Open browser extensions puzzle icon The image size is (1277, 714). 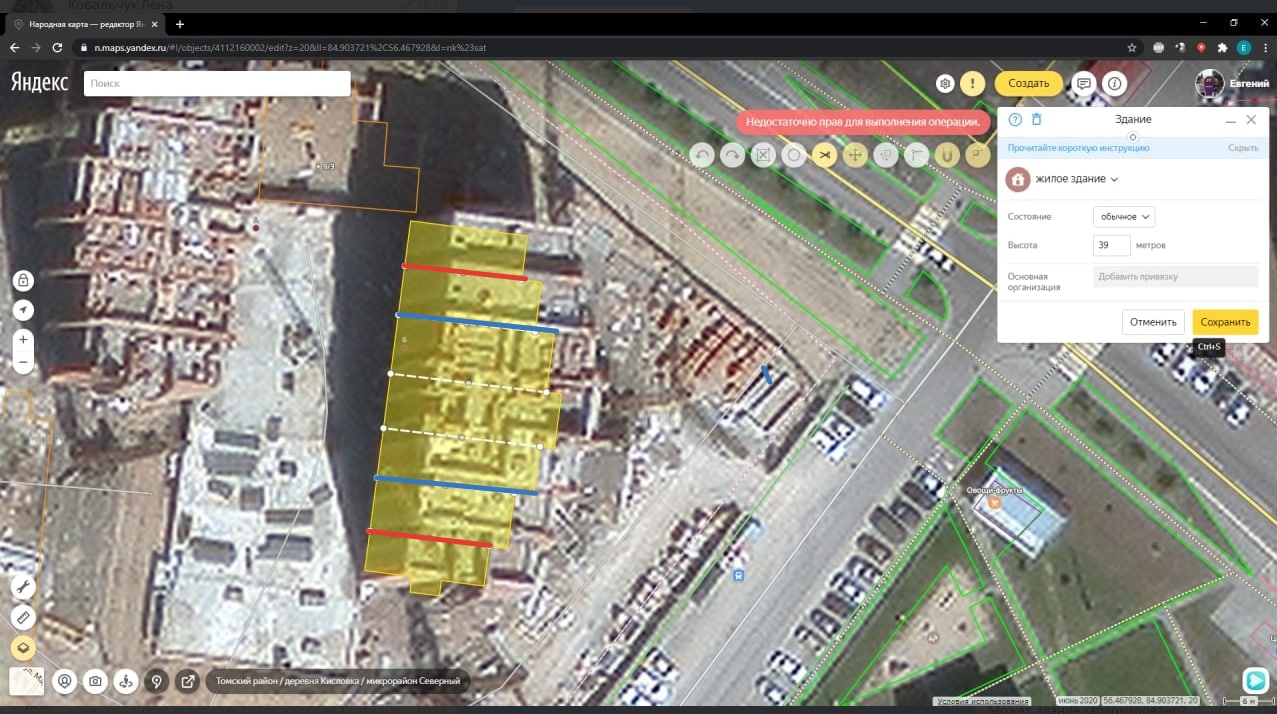[x=1223, y=47]
